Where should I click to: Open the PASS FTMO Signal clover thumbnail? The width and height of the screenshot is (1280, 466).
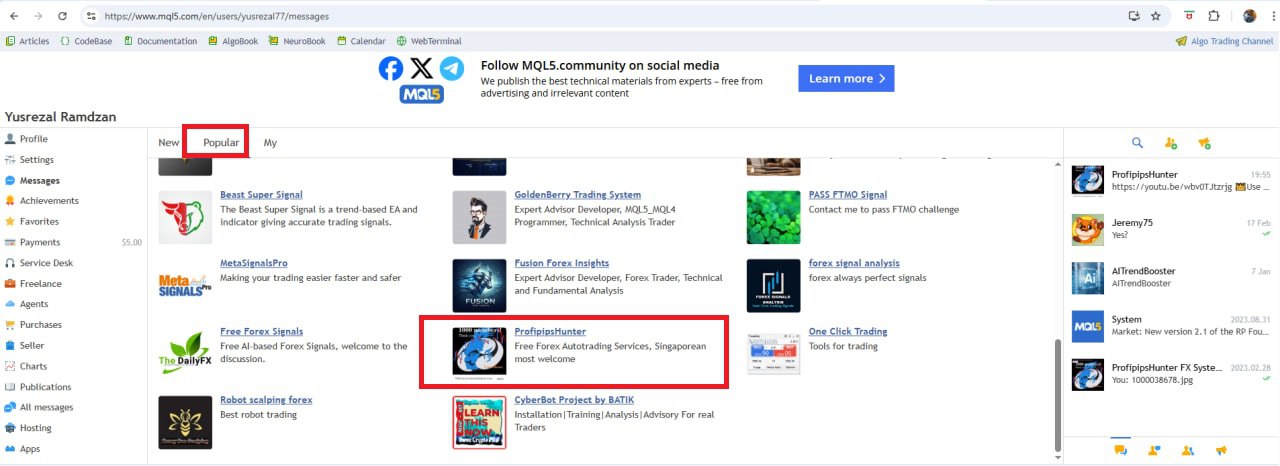pos(773,217)
